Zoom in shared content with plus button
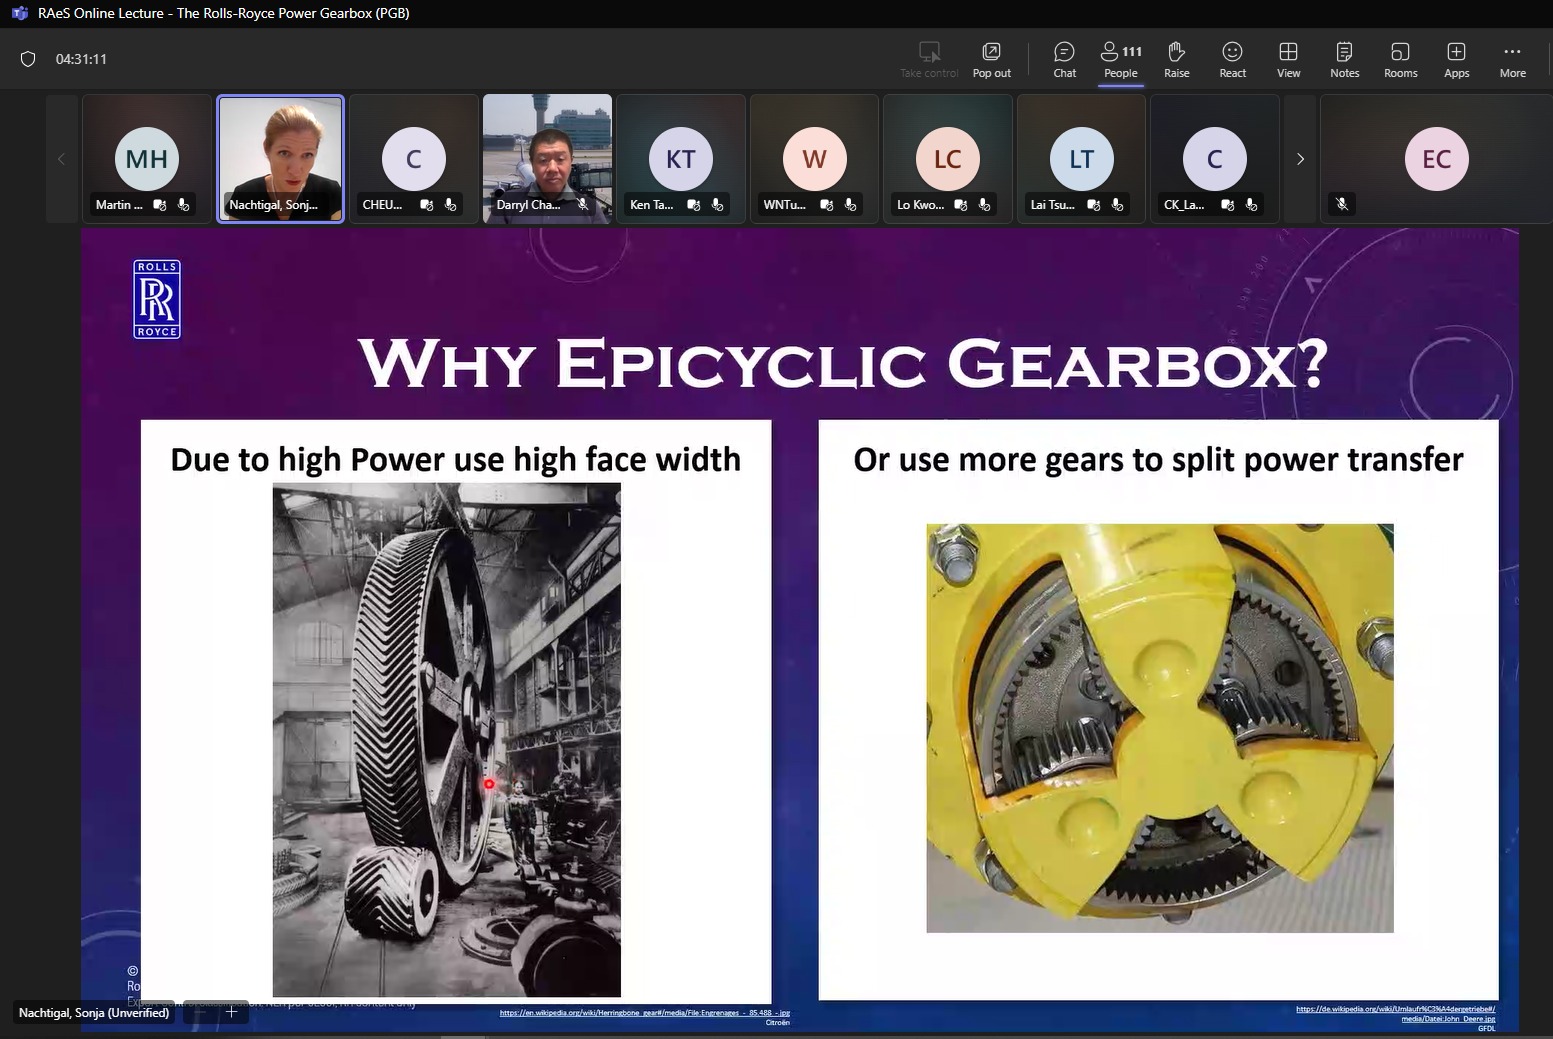 click(x=231, y=1012)
